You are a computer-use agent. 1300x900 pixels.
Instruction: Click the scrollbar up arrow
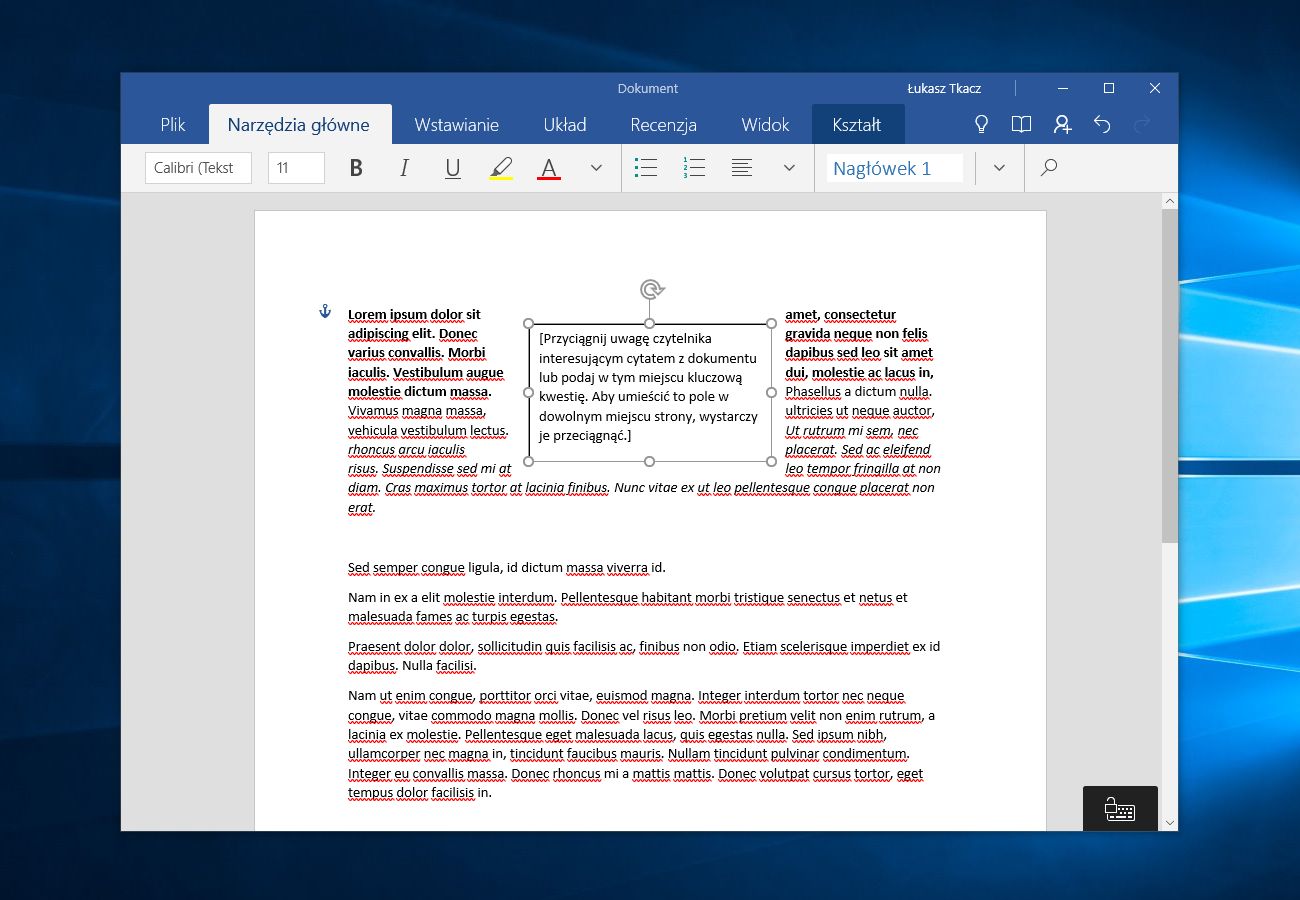pos(1170,201)
